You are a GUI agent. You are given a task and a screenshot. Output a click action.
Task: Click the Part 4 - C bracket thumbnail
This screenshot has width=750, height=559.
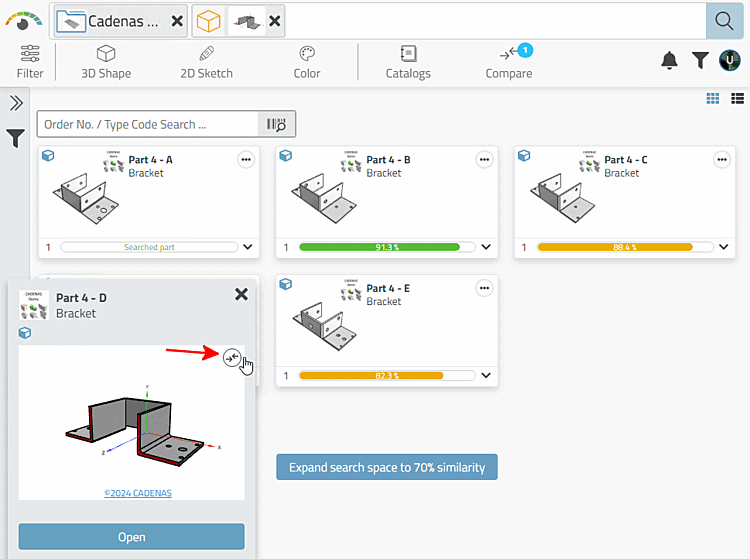tap(562, 198)
